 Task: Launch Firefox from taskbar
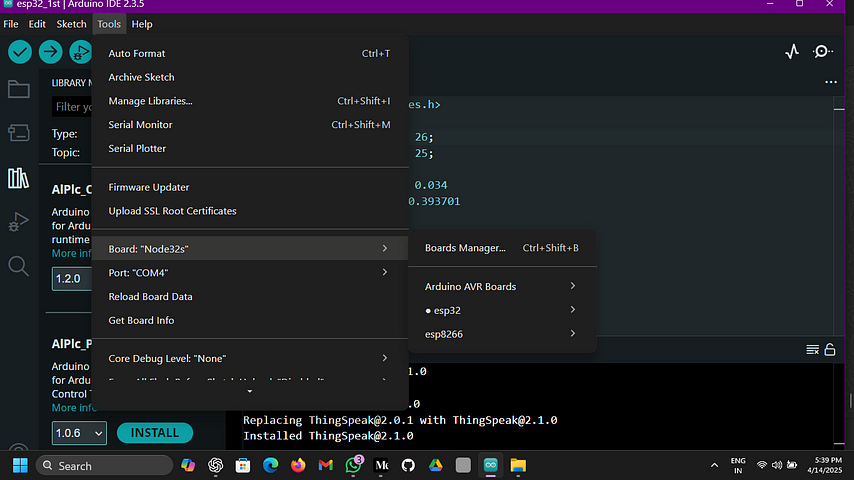[x=298, y=465]
